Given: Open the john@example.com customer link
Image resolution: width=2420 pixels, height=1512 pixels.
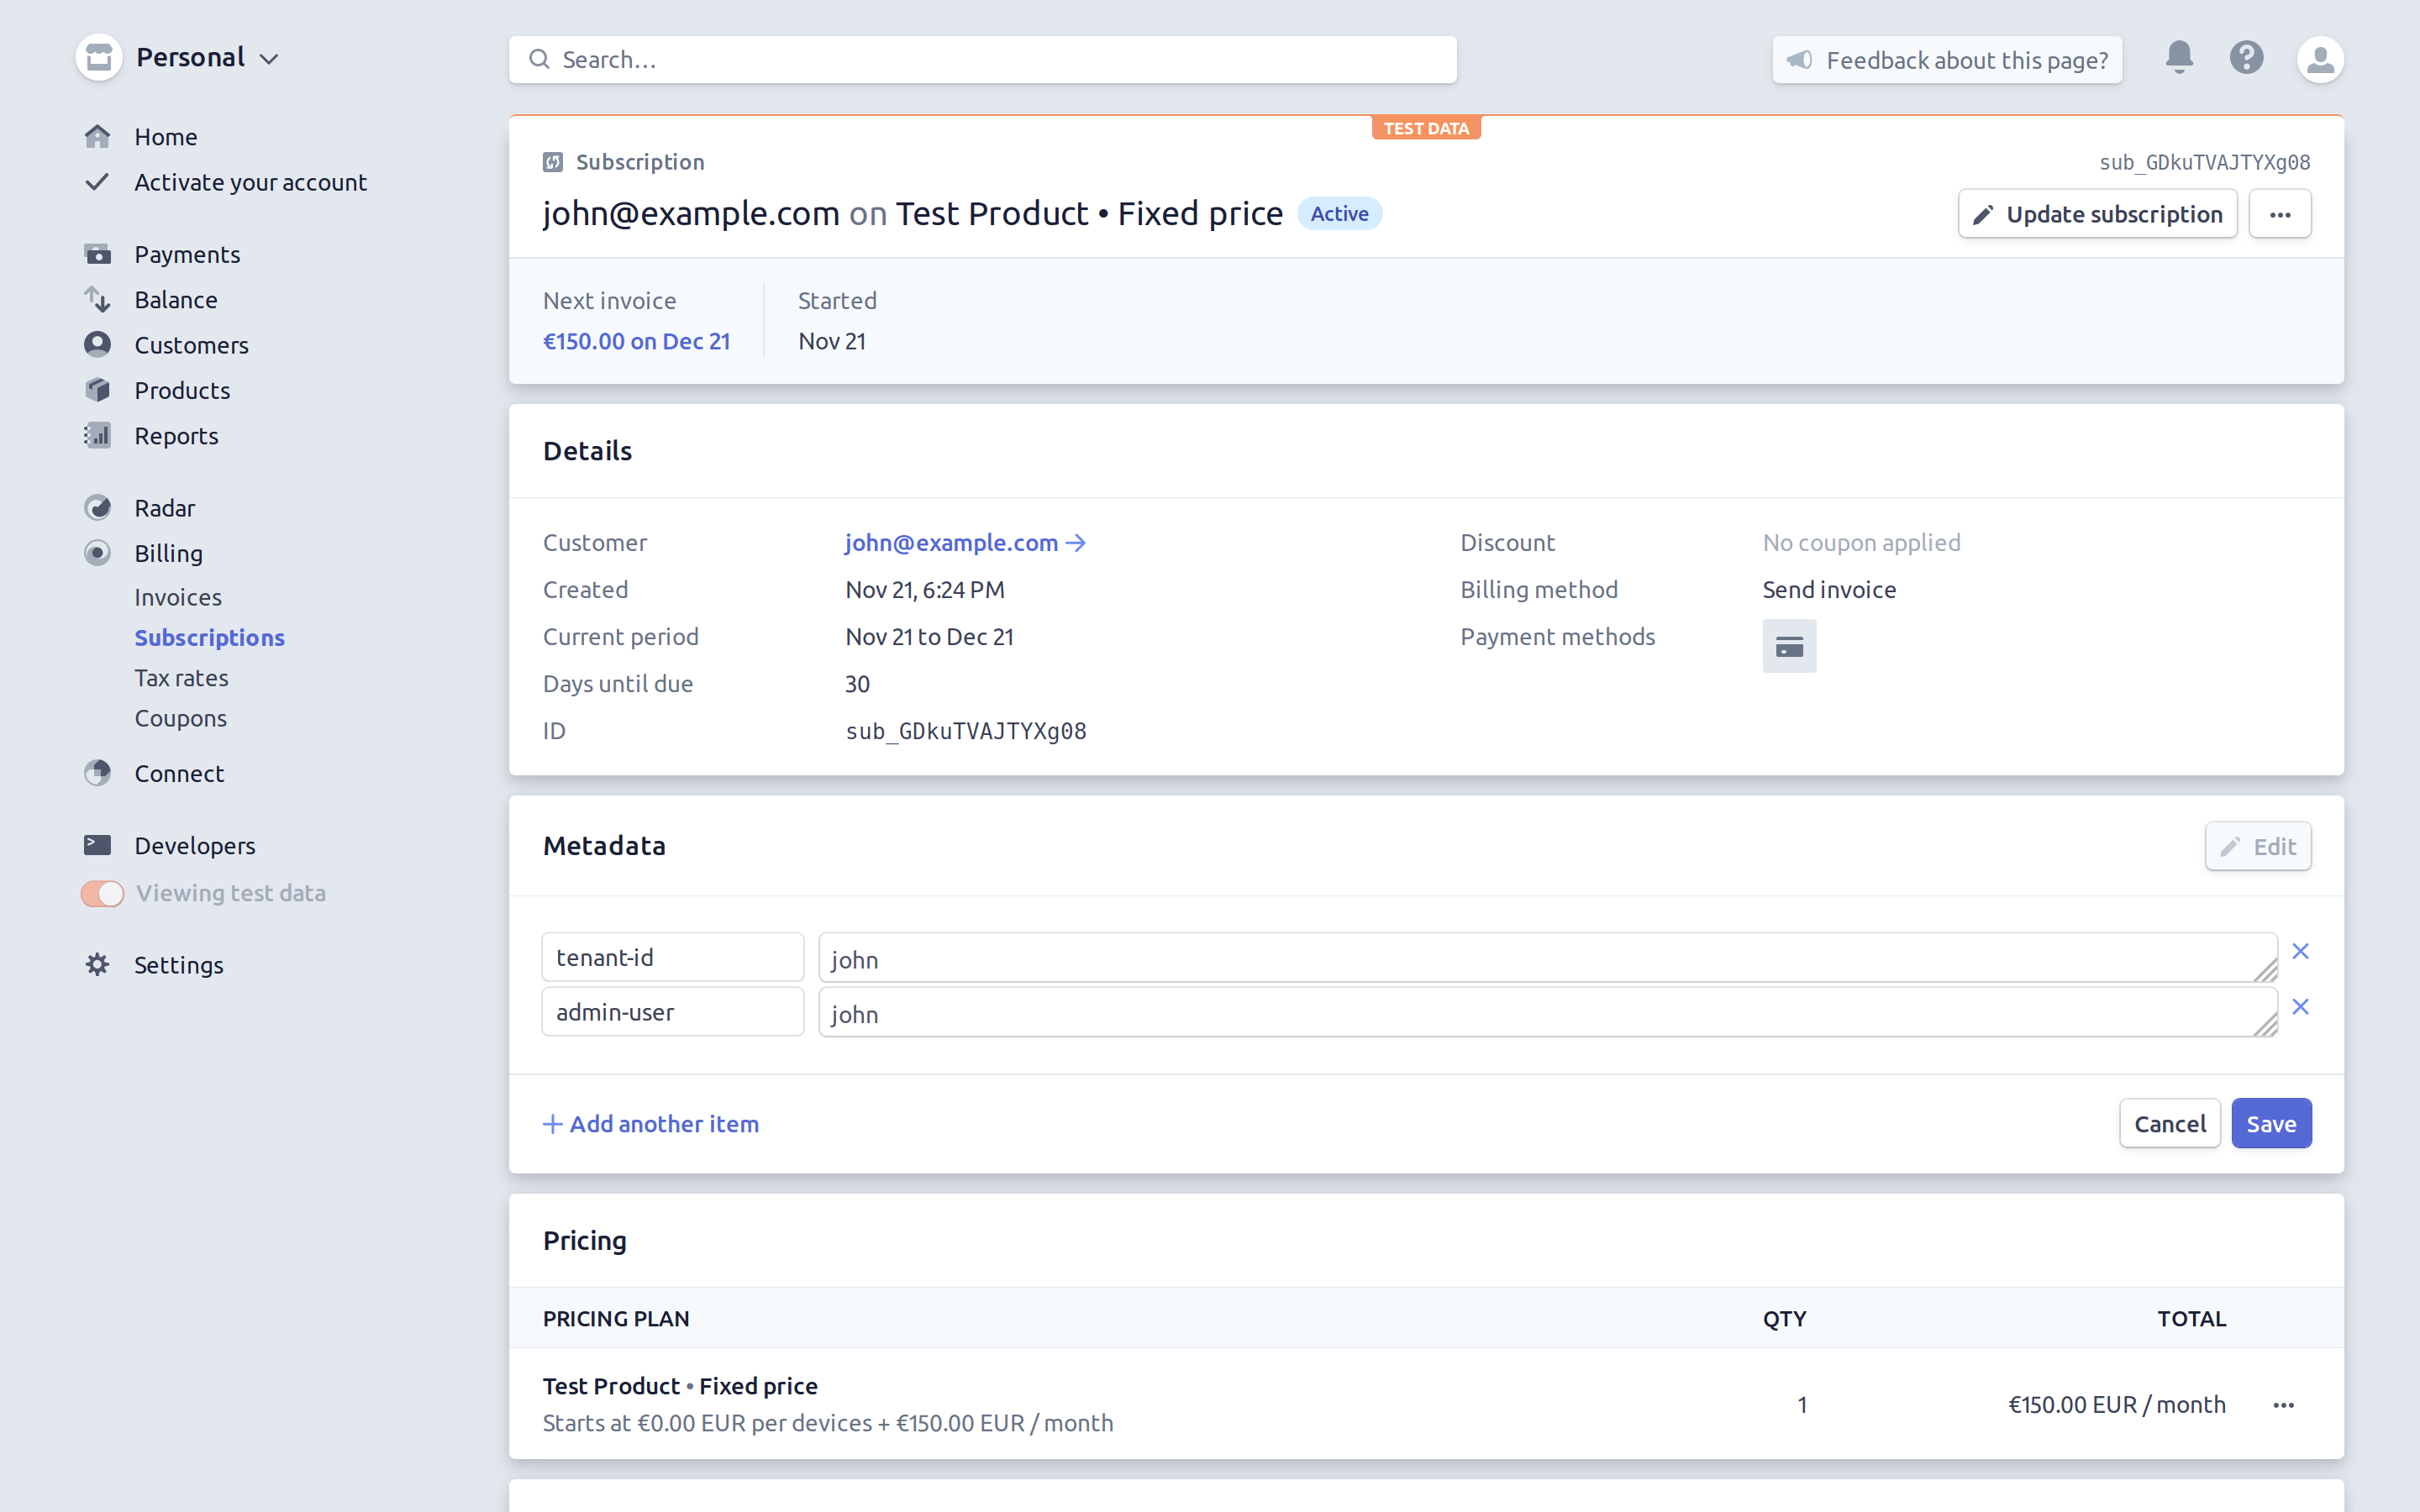Looking at the screenshot, I should 950,542.
